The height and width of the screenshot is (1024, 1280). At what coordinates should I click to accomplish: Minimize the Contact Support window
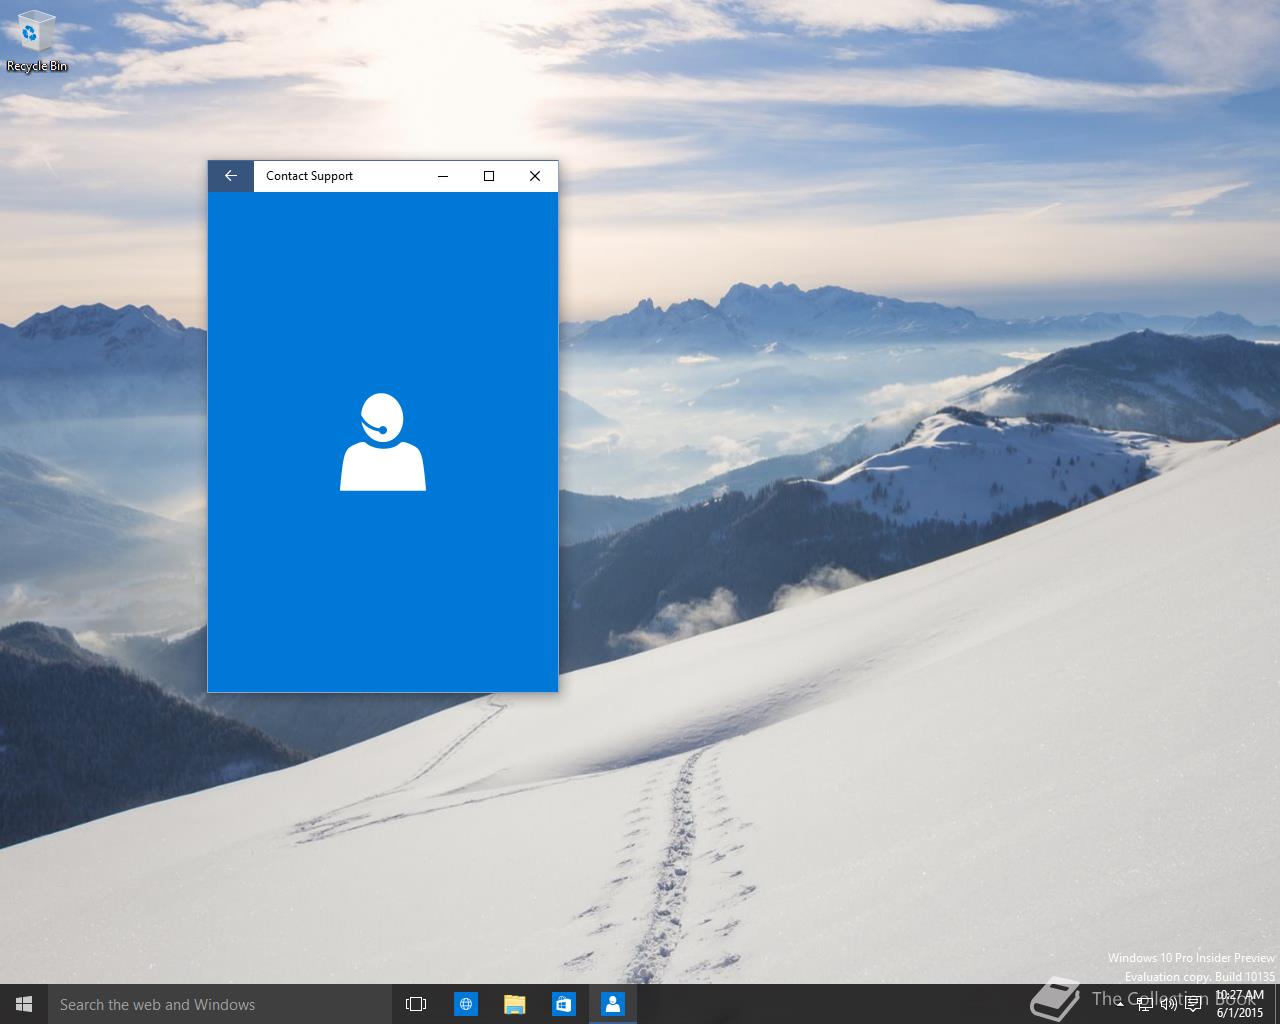click(x=443, y=176)
